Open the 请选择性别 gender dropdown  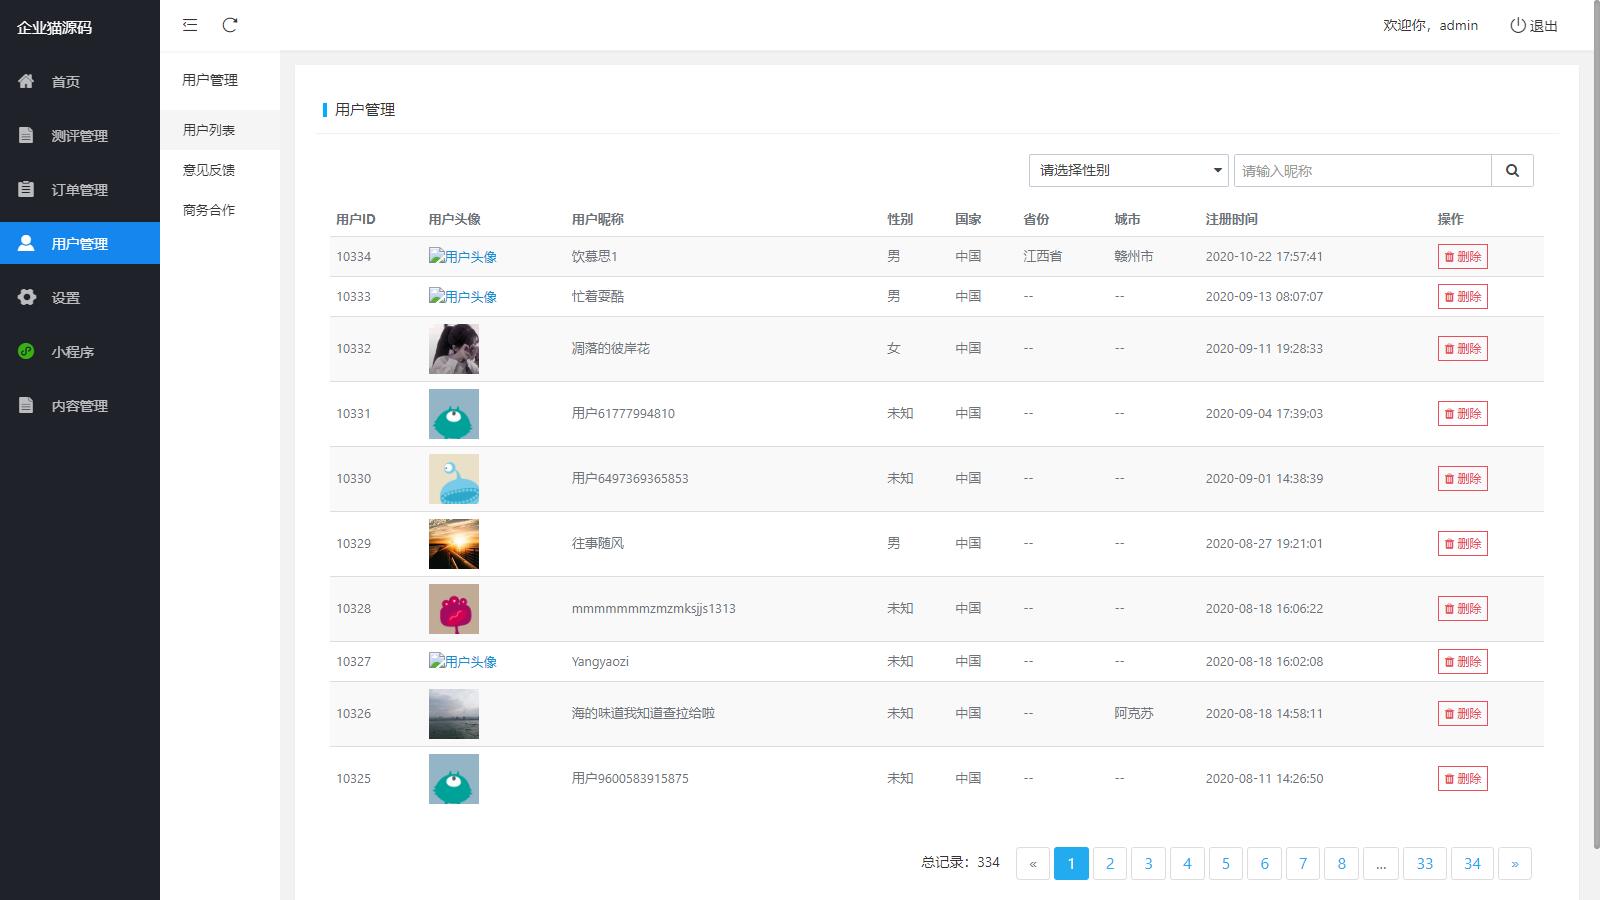coord(1128,171)
